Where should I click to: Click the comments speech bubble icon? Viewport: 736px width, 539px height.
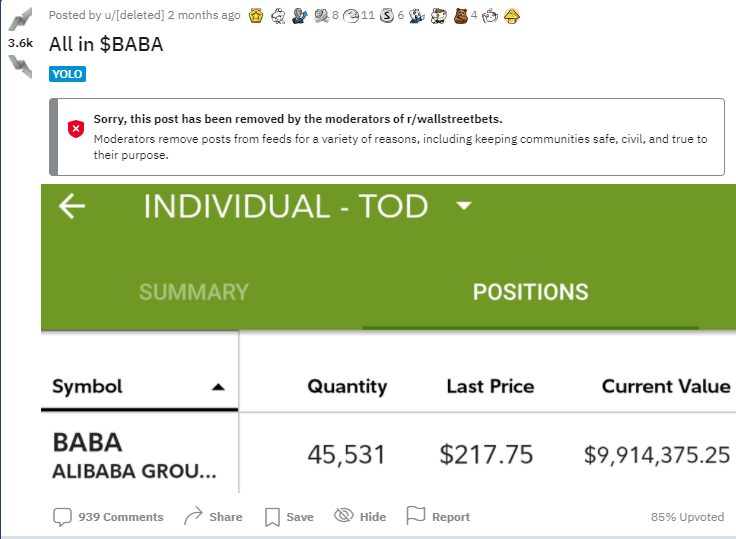62,516
